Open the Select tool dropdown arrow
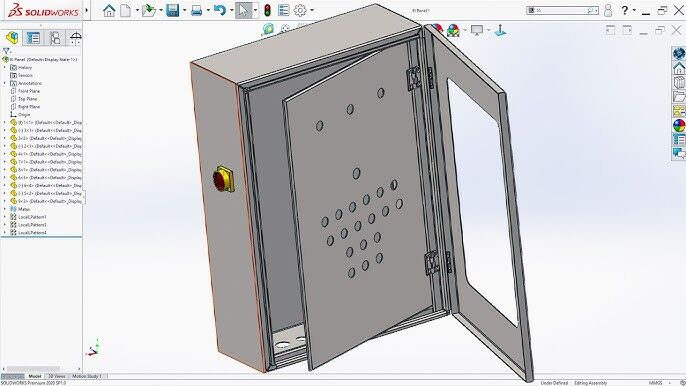Viewport: 686px width, 386px height. (256, 10)
